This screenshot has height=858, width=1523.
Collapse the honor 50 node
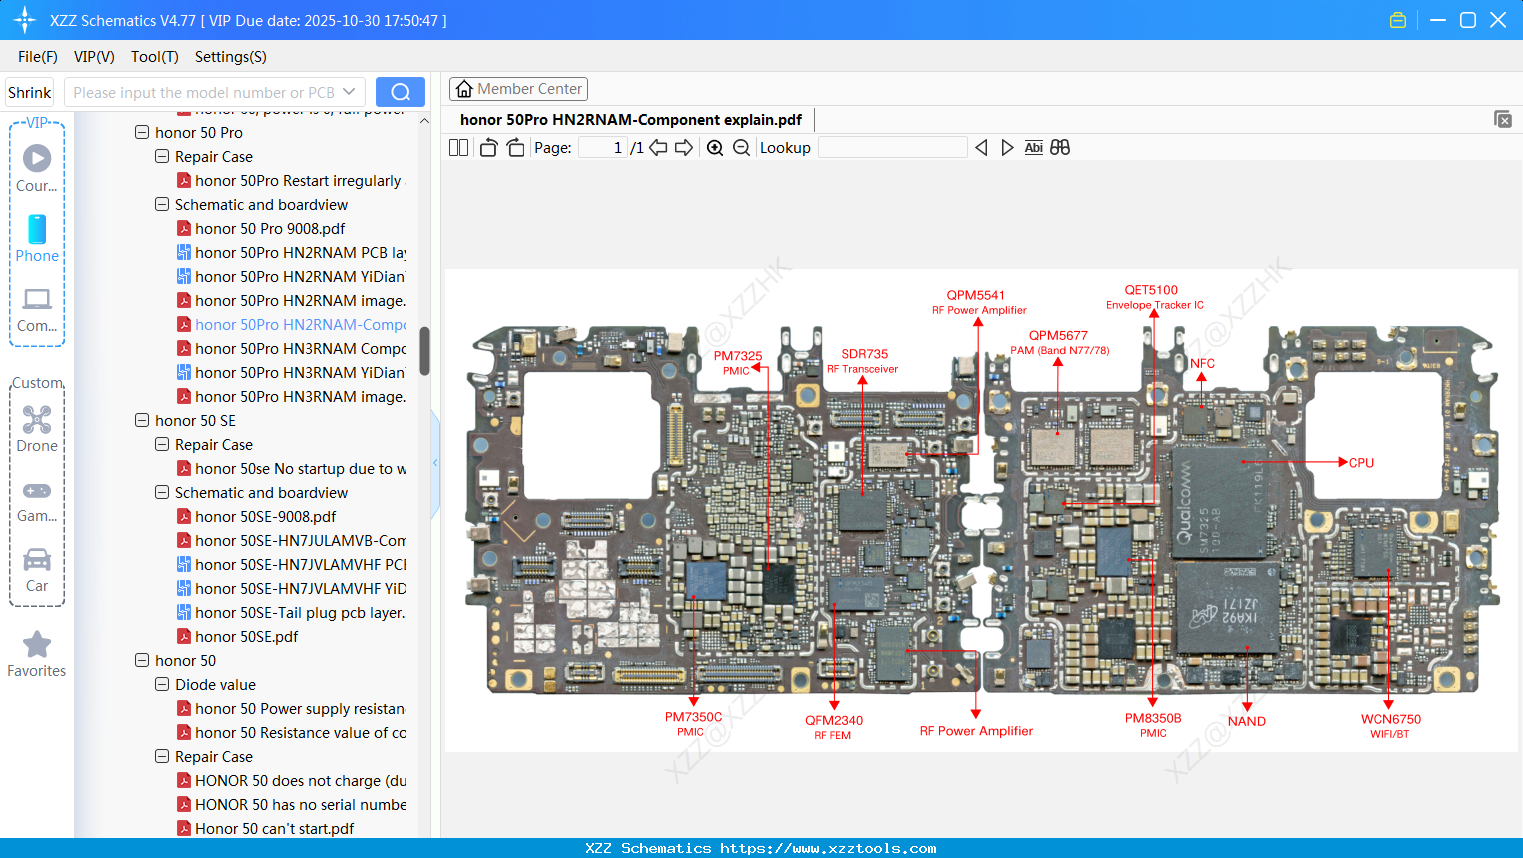coord(142,660)
